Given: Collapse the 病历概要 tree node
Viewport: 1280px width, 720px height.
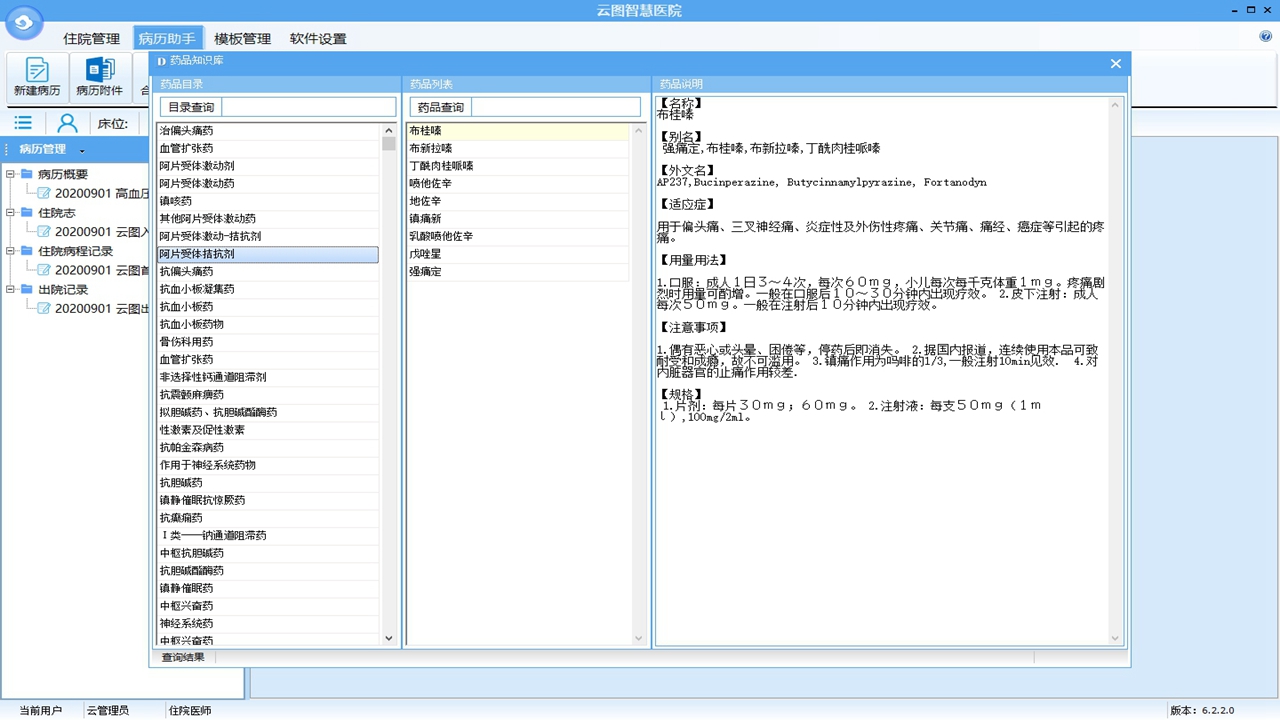Looking at the screenshot, I should coord(11,174).
